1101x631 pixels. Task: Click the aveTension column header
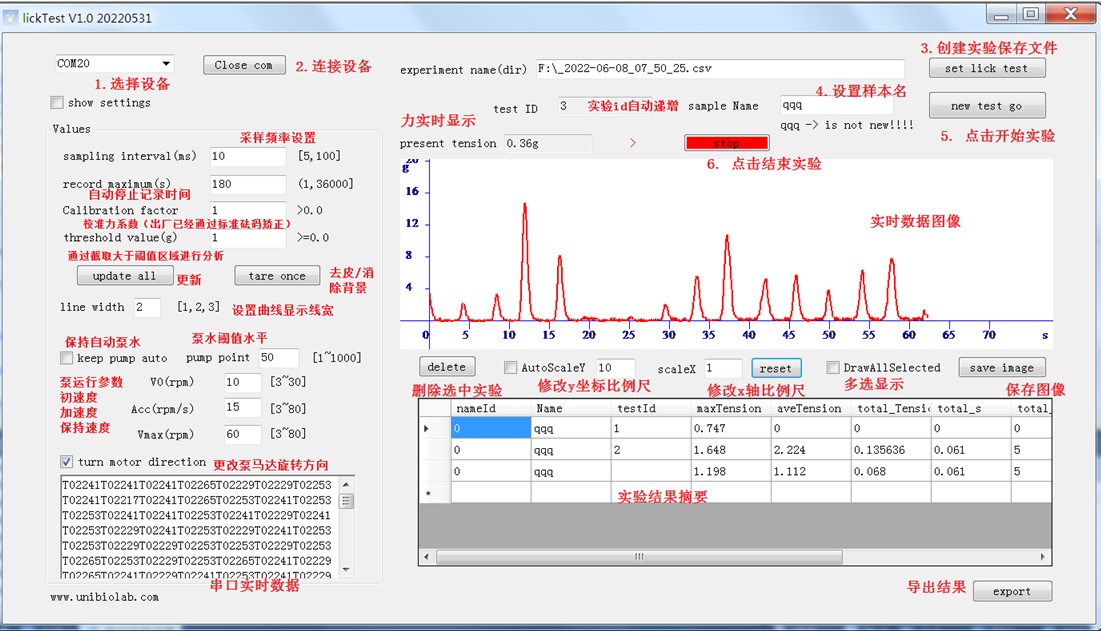(811, 409)
